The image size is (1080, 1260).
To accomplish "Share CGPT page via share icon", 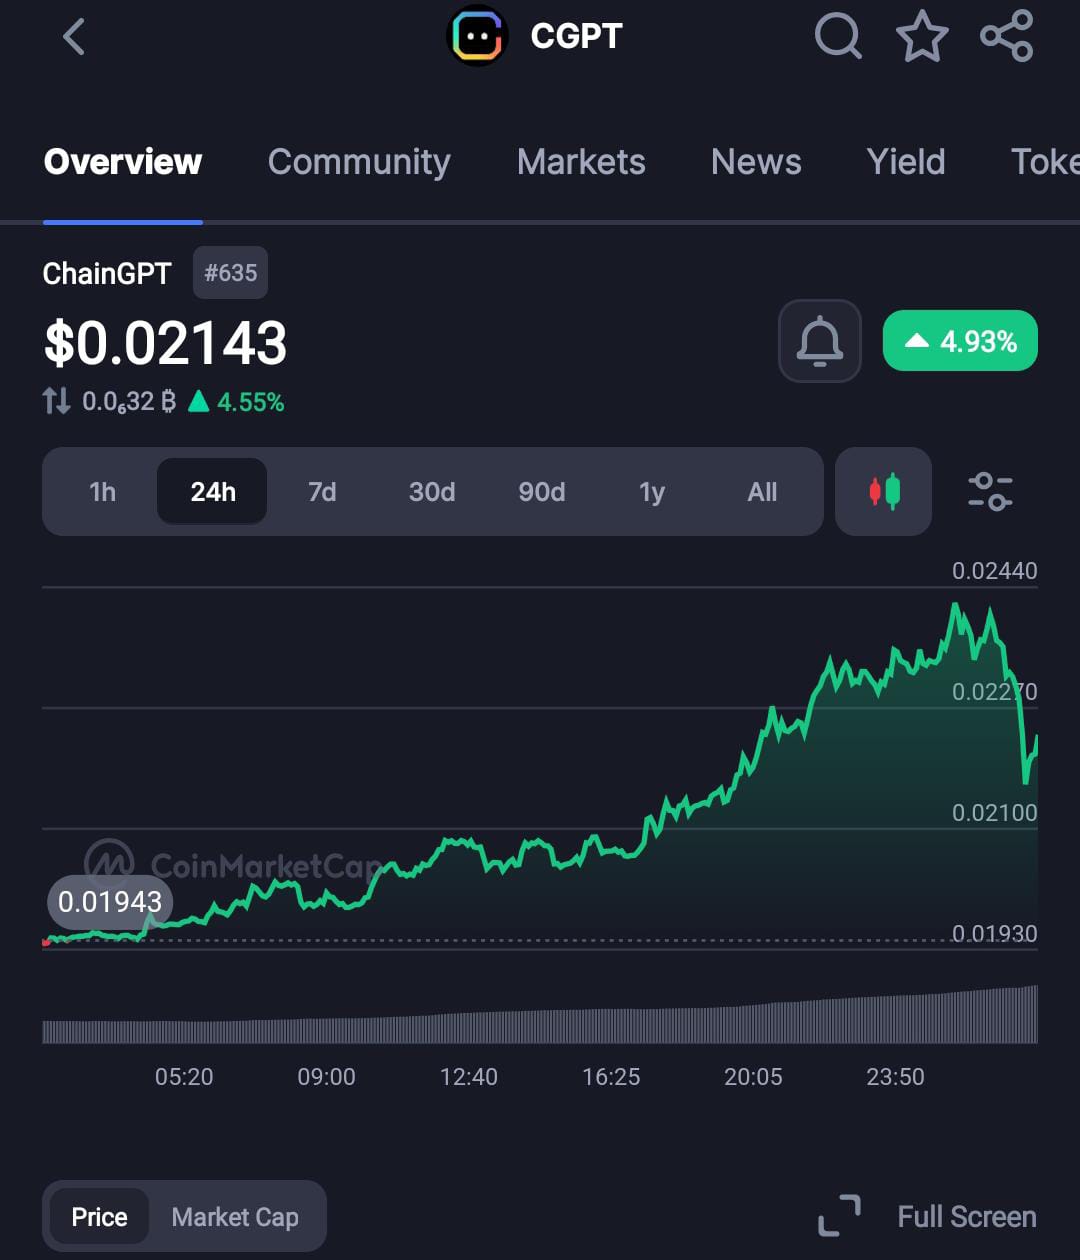I will (1006, 37).
